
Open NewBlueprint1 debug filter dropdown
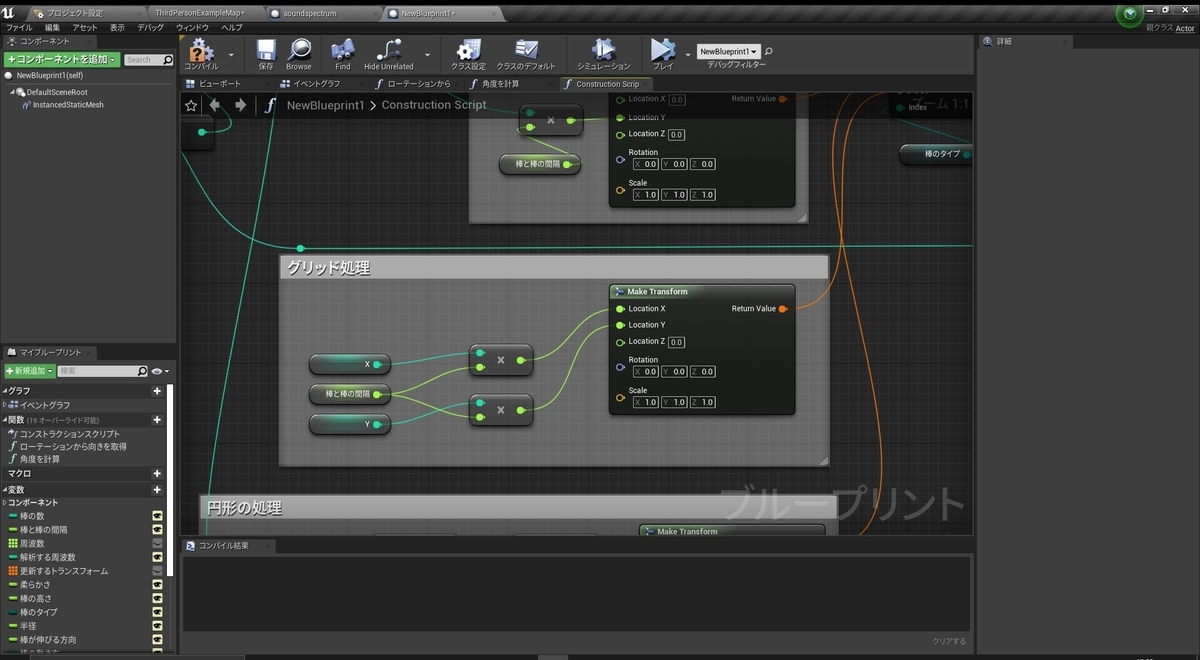click(x=729, y=51)
